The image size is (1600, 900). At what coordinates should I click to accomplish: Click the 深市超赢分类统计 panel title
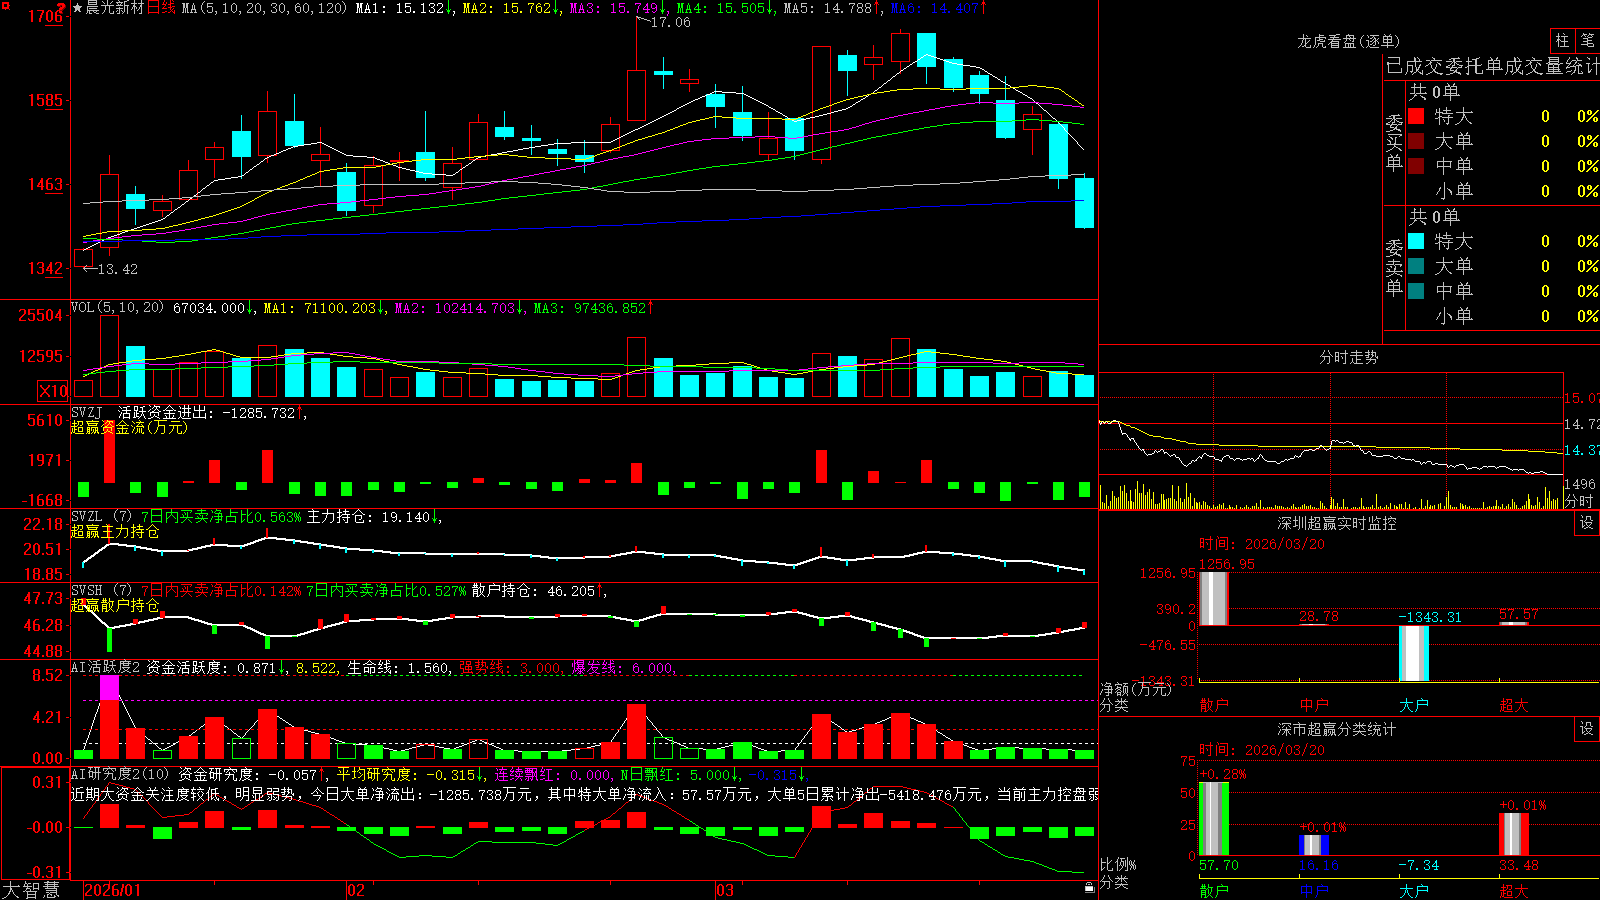pos(1336,729)
